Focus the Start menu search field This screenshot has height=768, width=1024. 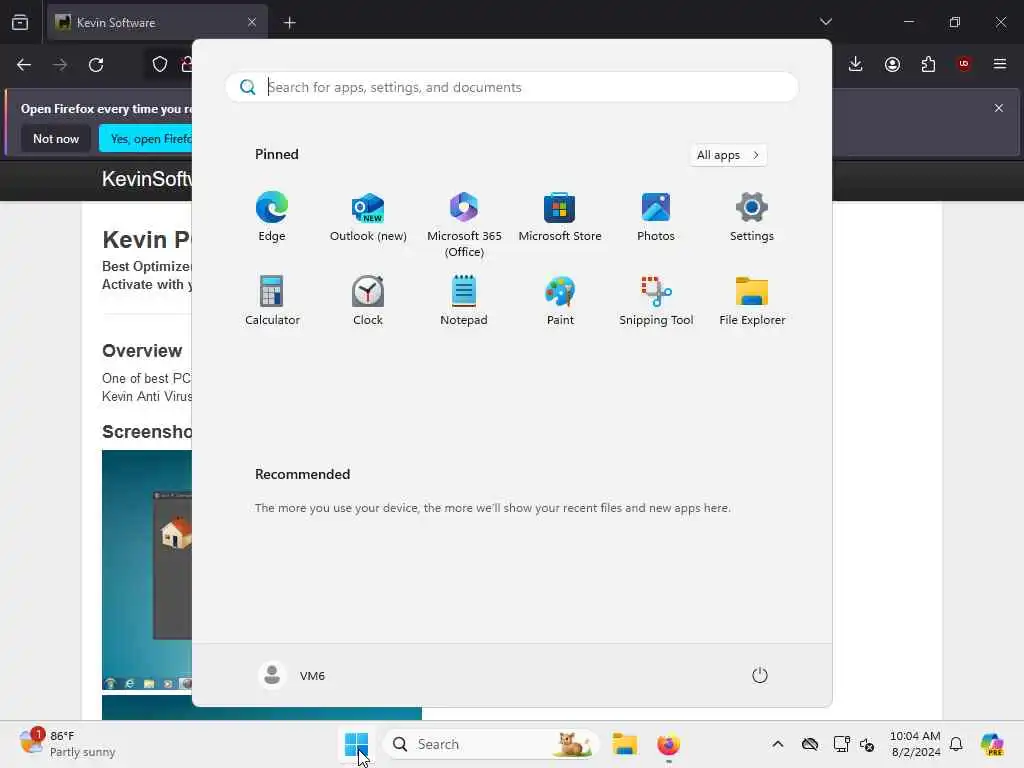pos(512,87)
